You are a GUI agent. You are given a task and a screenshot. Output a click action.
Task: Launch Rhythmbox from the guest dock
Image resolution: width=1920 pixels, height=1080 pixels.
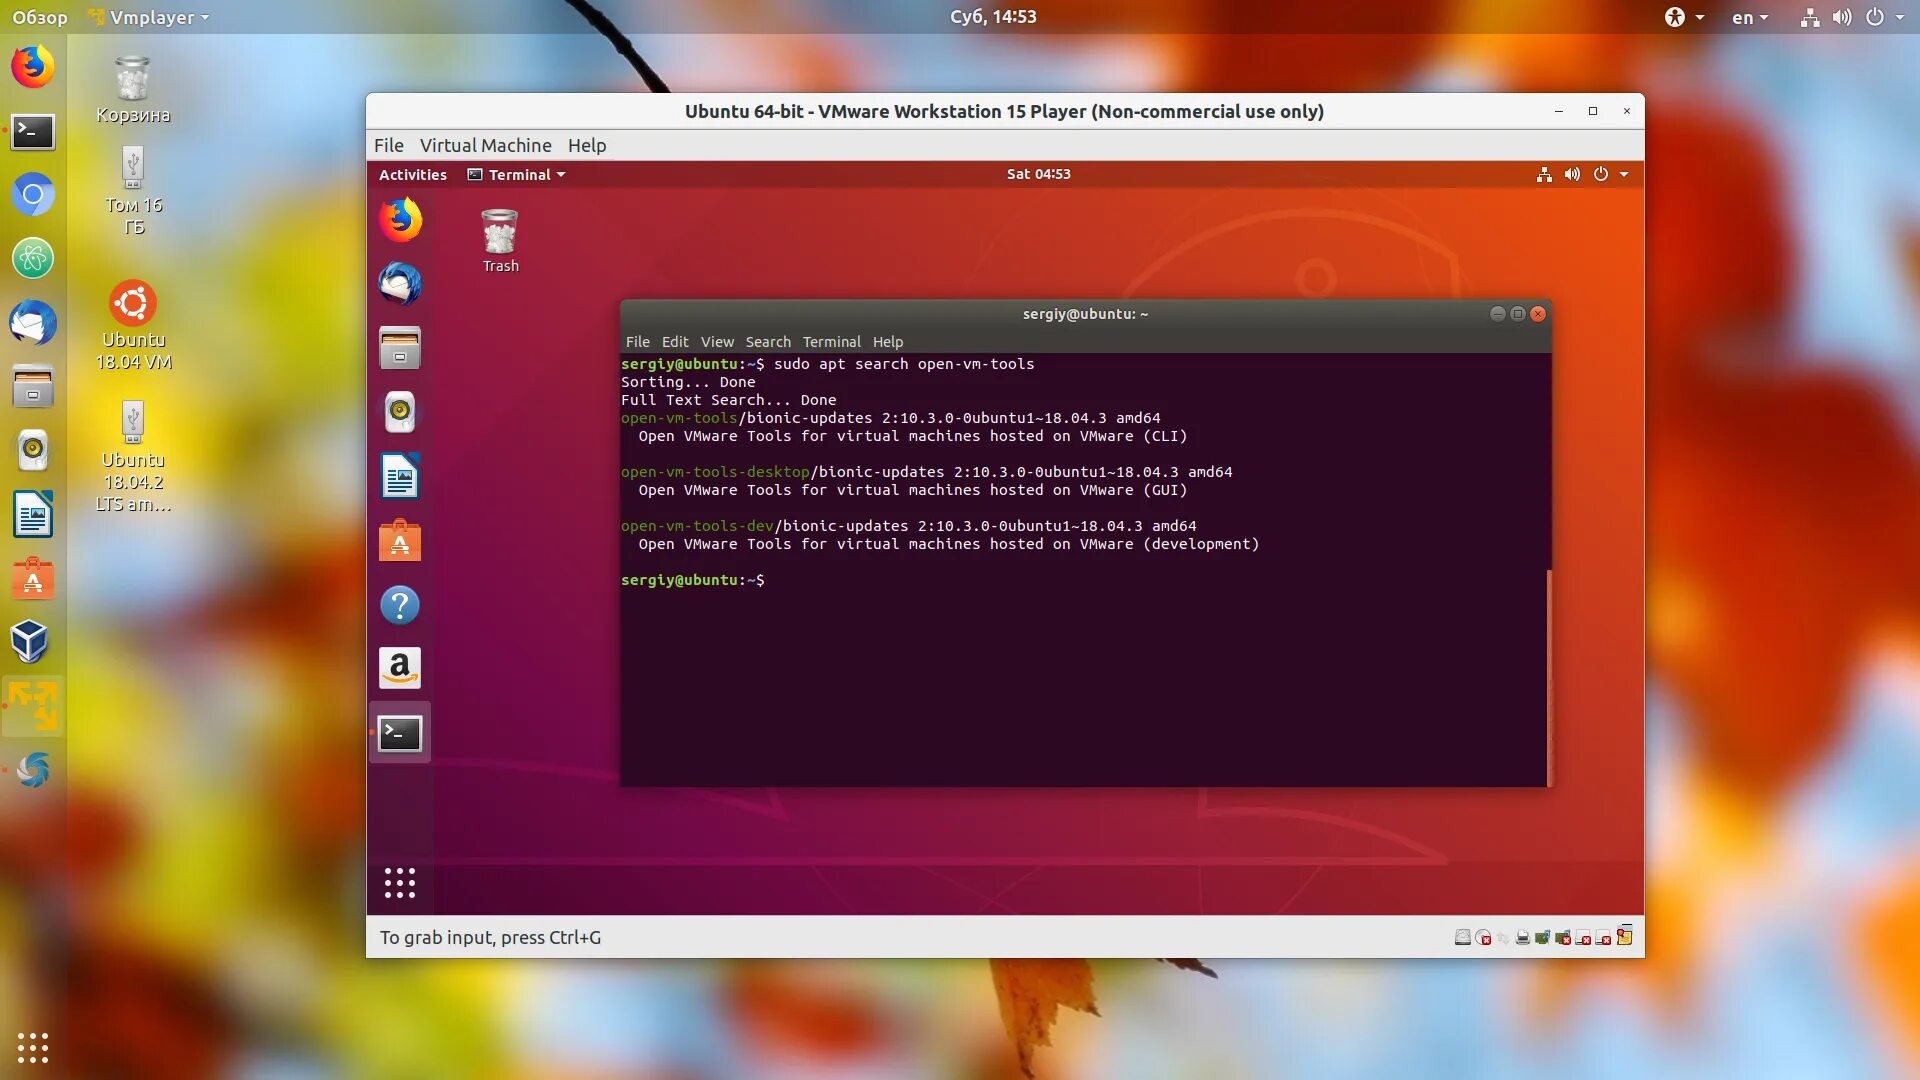tap(400, 412)
